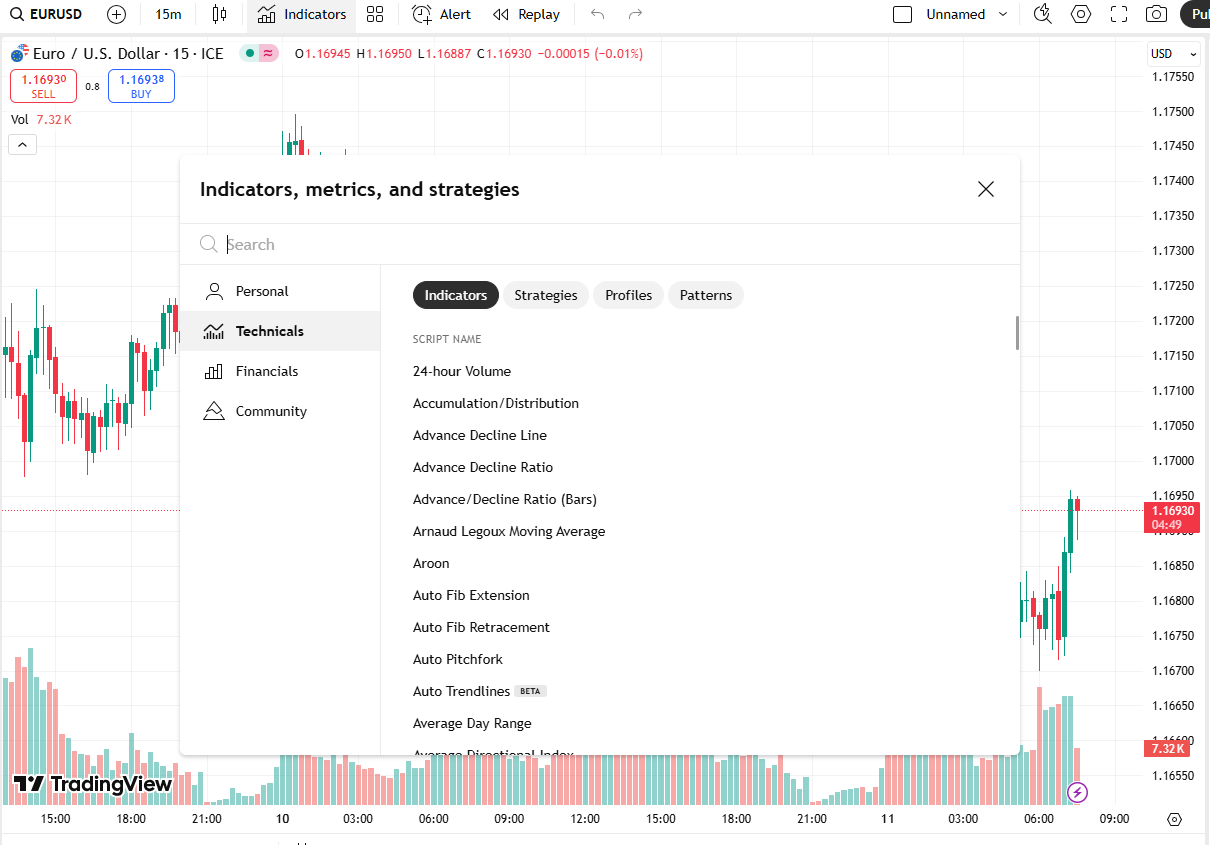Viewport: 1210px width, 845px height.
Task: Focus the indicator Search field
Action: pos(600,244)
